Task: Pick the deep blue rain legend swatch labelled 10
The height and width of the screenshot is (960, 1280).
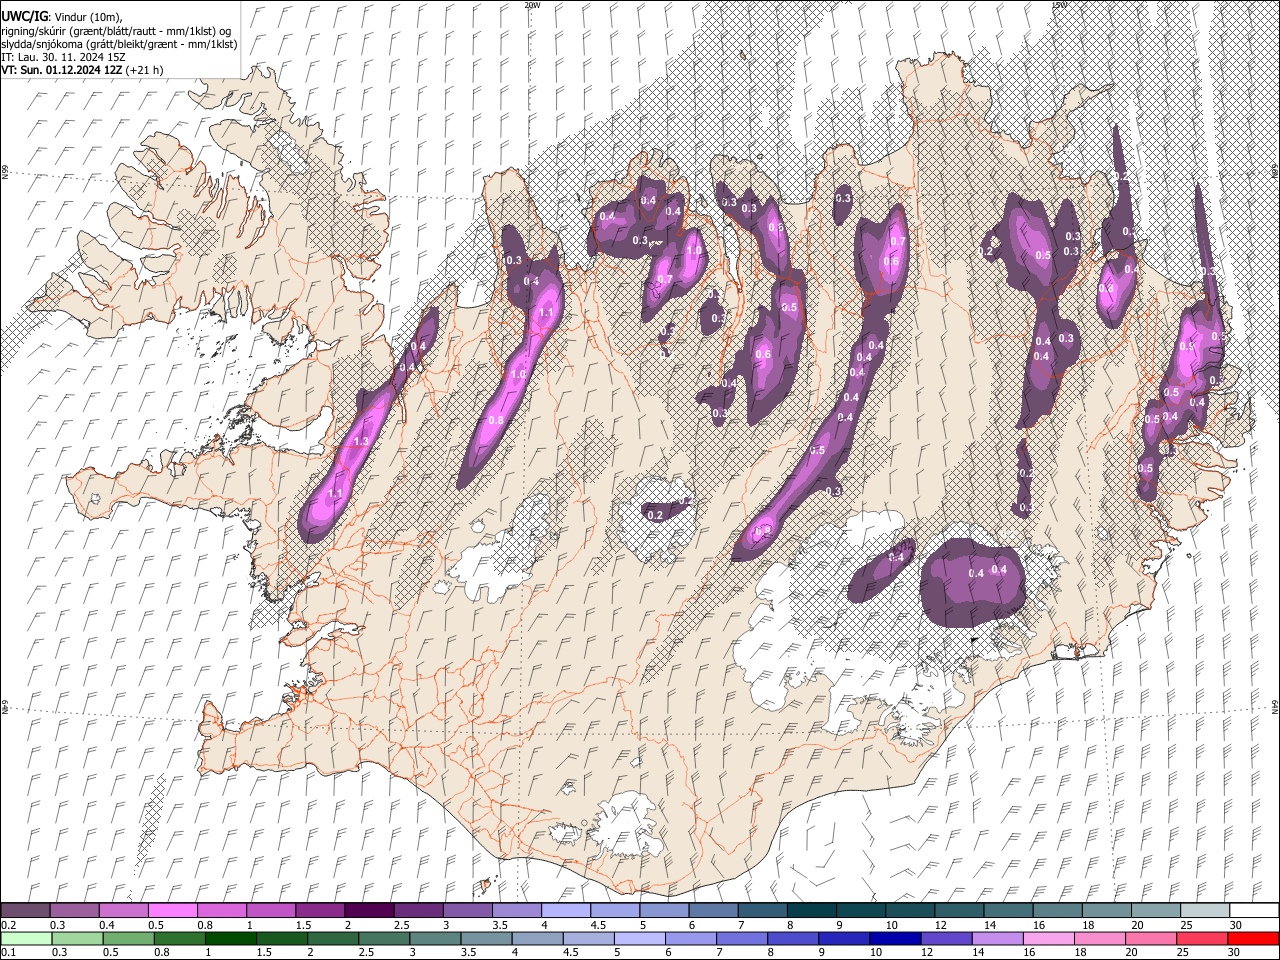Action: click(894, 938)
